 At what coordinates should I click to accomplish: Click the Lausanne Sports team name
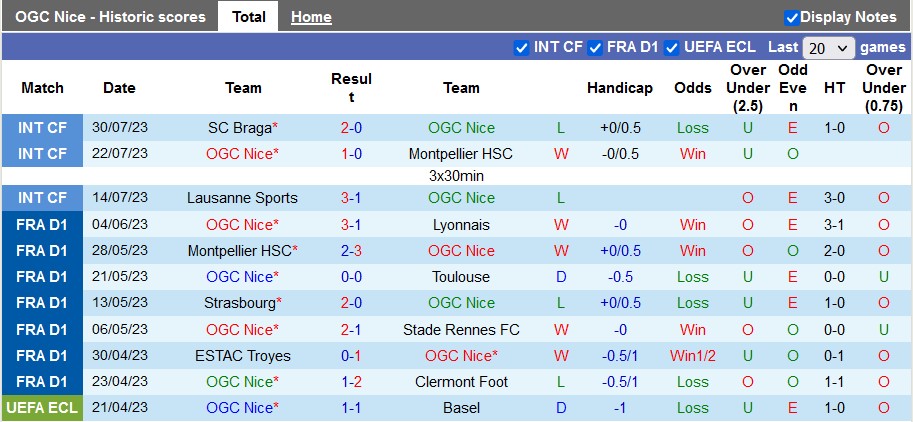(x=243, y=198)
